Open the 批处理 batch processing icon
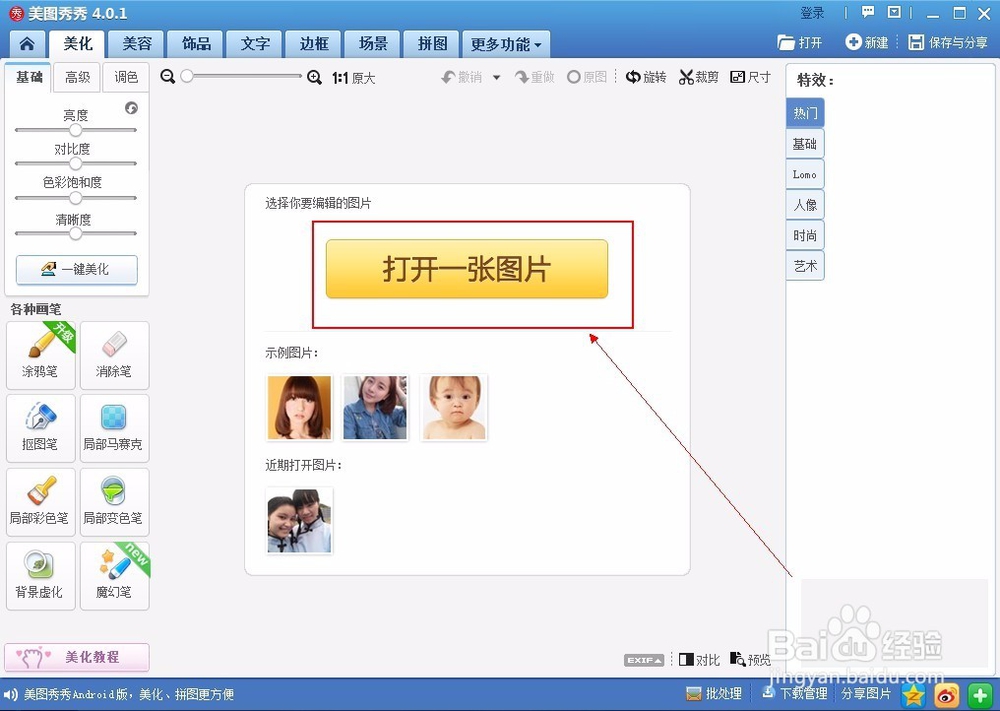 tap(714, 693)
